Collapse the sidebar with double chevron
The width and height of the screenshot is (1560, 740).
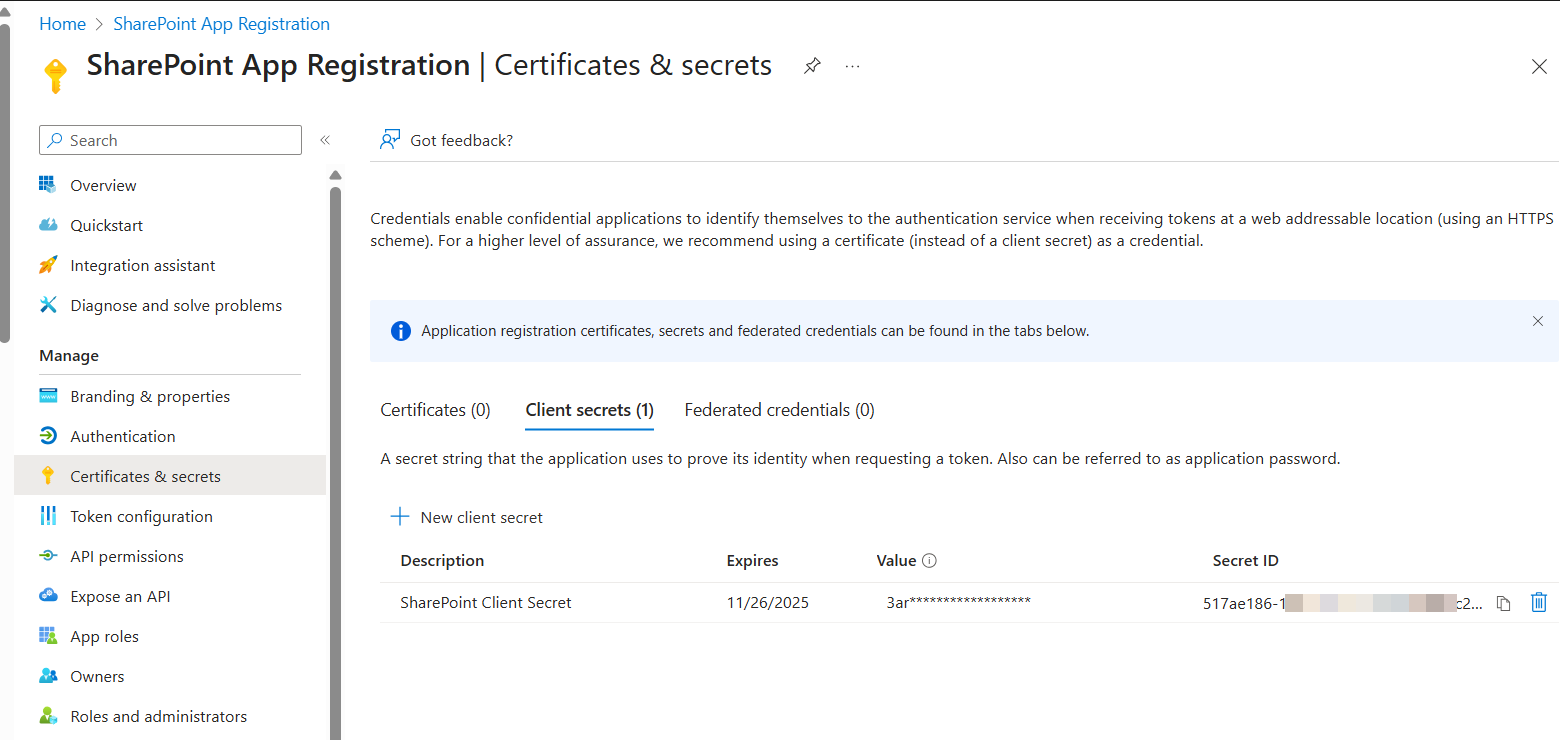pos(325,140)
